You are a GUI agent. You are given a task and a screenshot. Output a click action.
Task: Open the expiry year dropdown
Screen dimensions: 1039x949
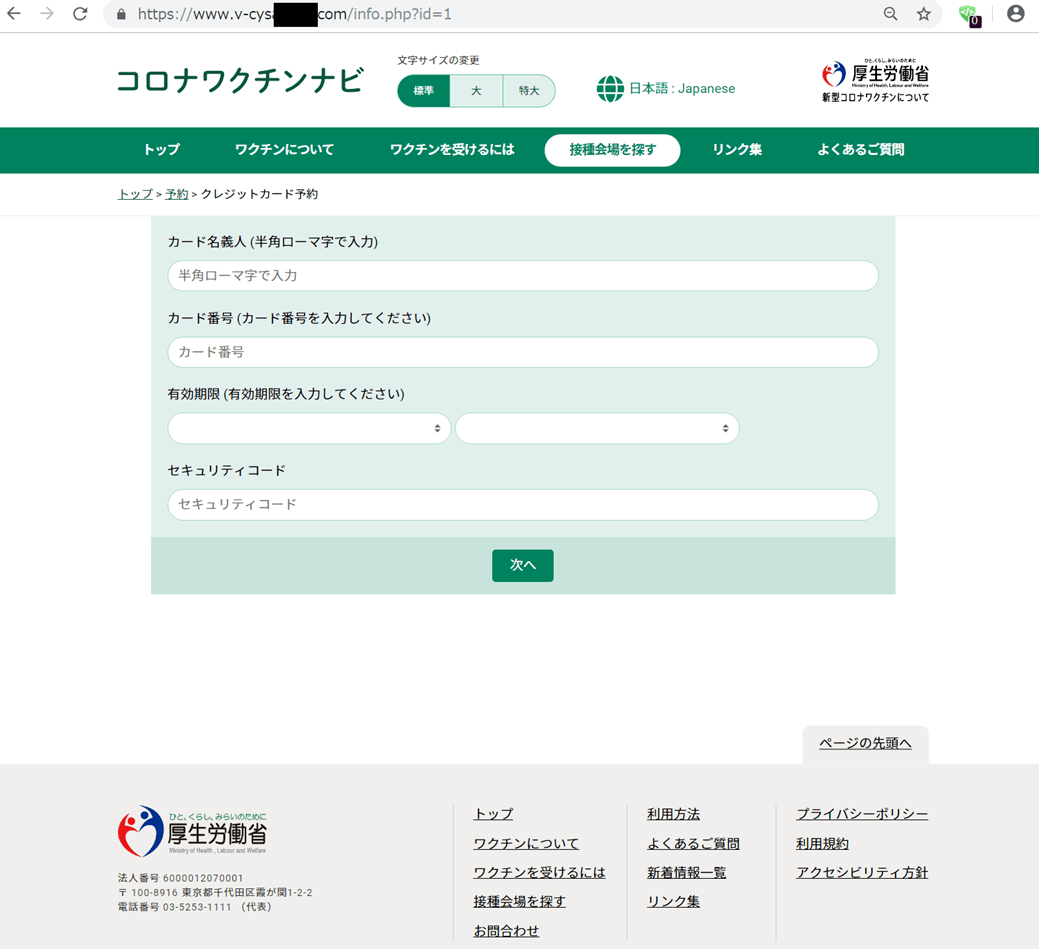(597, 428)
